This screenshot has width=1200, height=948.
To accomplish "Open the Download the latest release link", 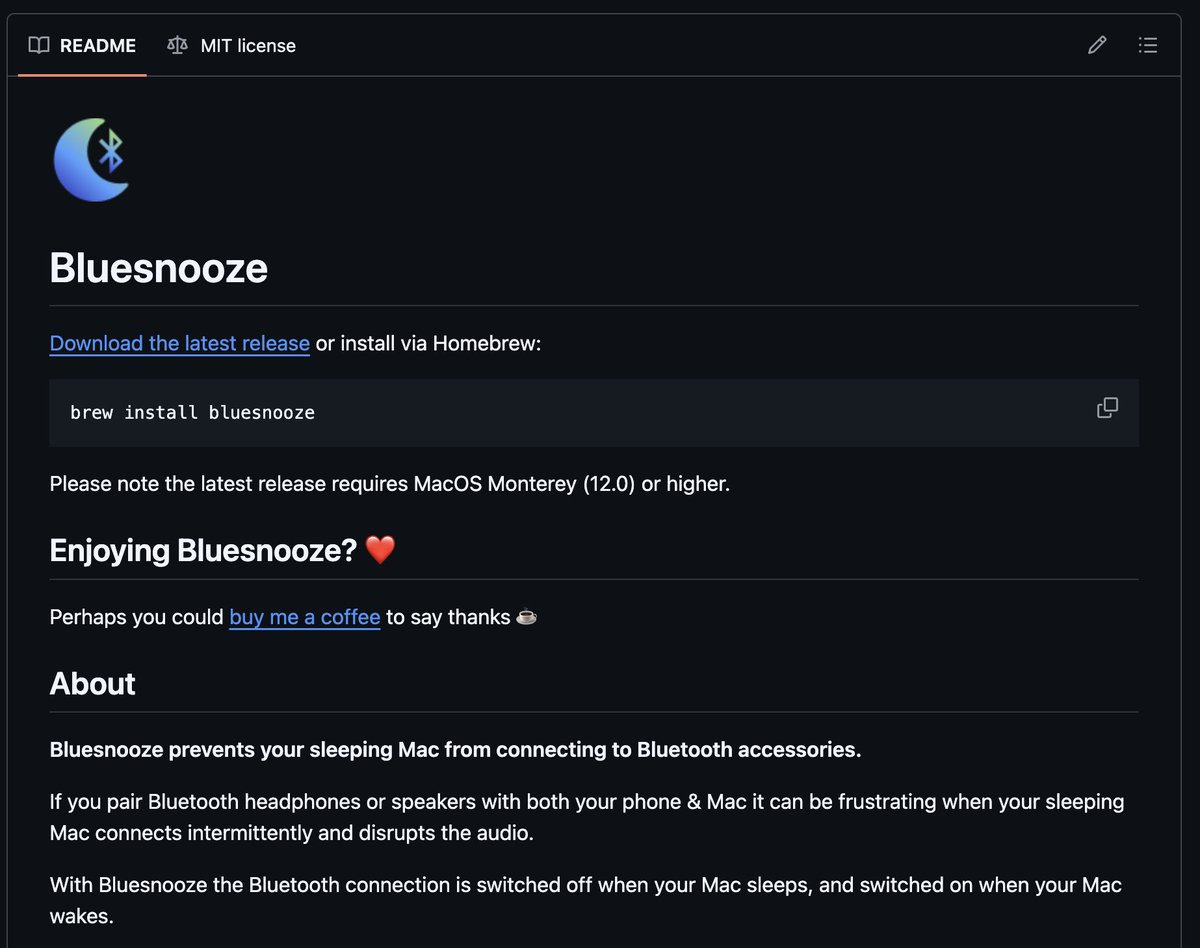I will tap(180, 343).
